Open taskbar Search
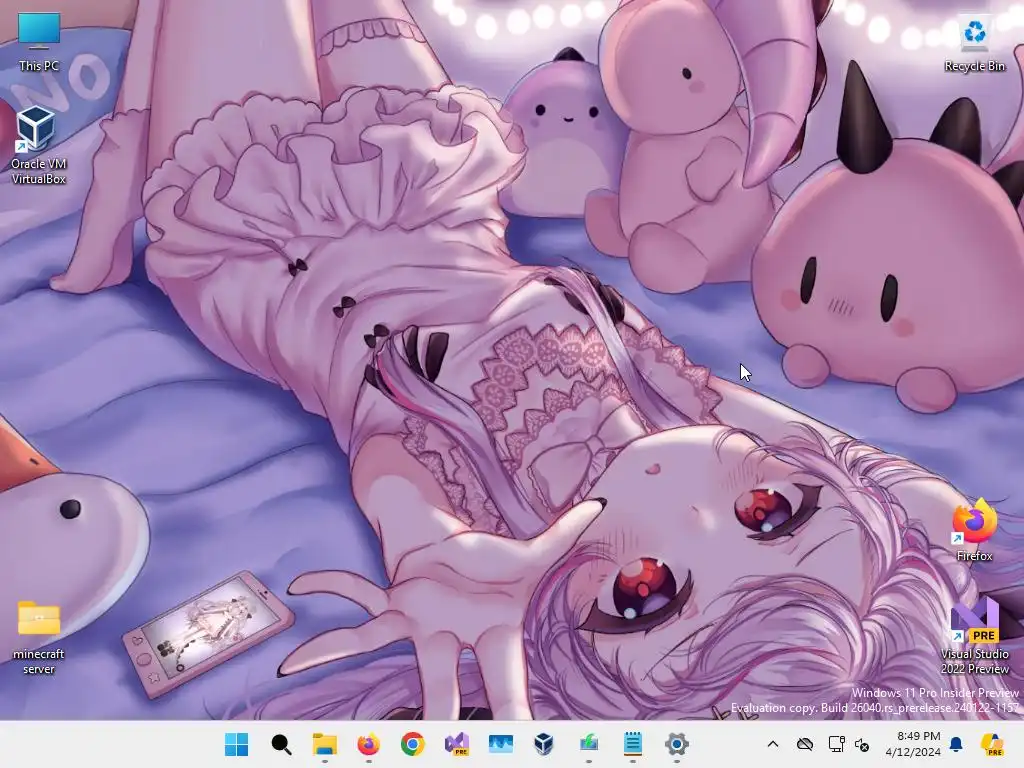This screenshot has width=1024, height=768. coord(281,744)
